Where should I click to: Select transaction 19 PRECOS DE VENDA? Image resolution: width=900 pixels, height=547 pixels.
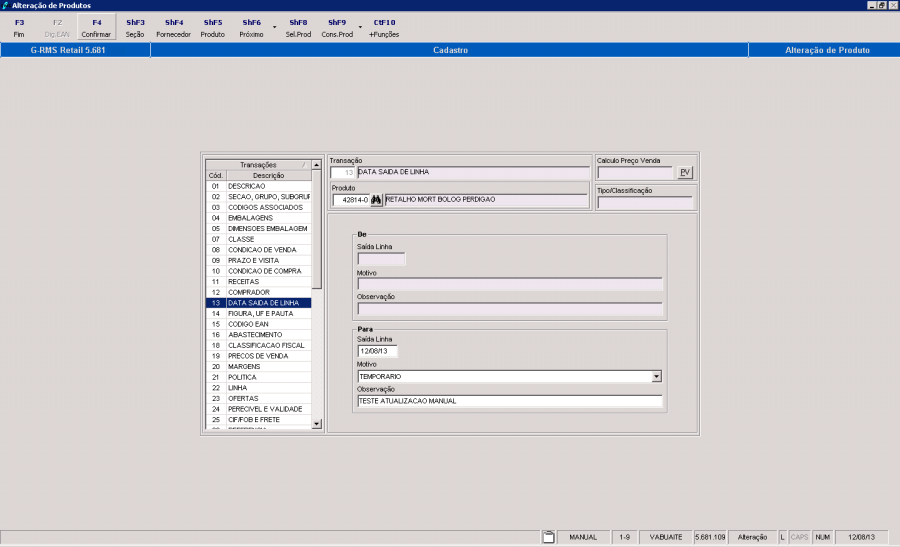pyautogui.click(x=258, y=356)
